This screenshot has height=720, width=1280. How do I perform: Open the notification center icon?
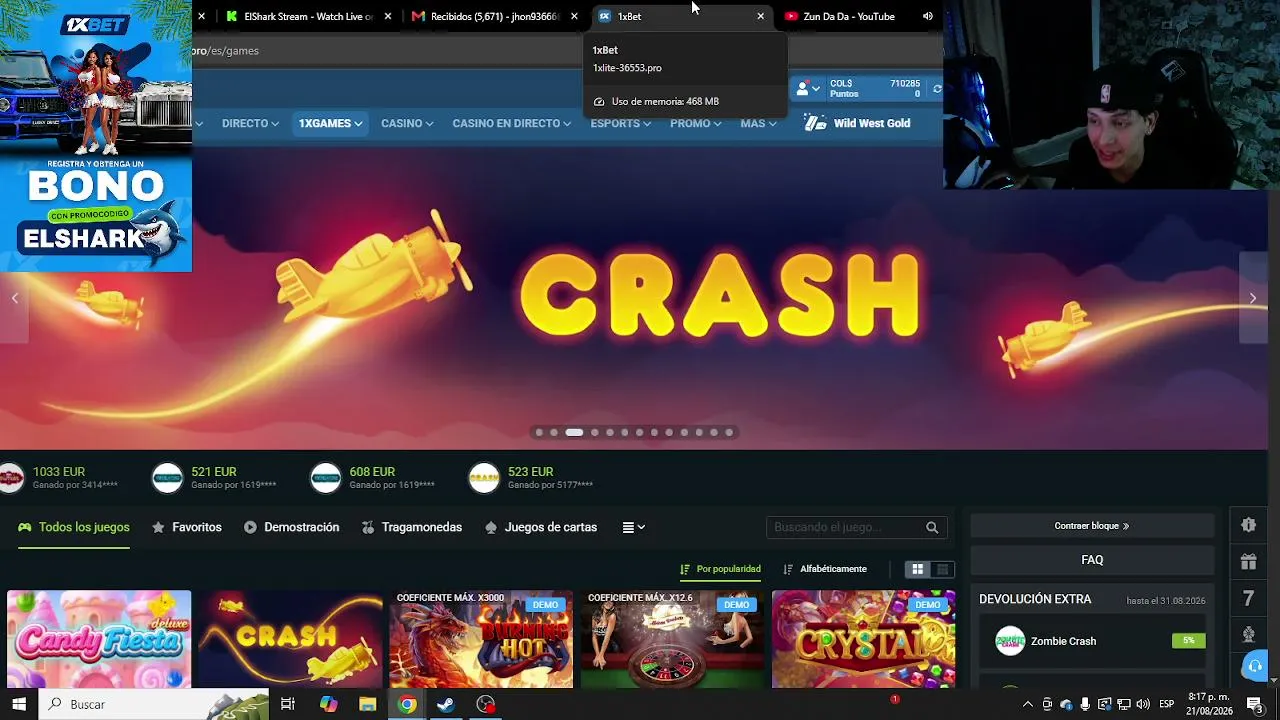(1255, 704)
